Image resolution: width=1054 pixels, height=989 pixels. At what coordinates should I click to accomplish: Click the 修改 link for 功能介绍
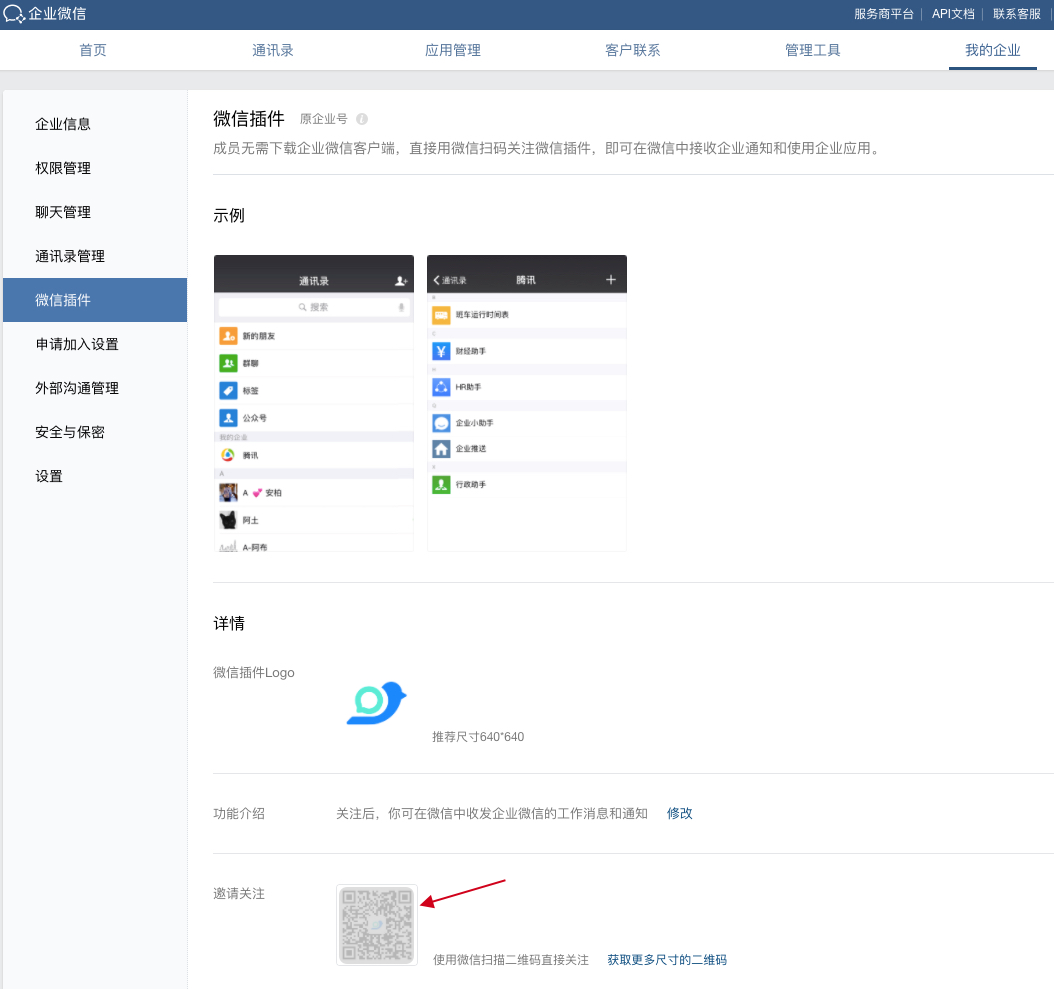pos(680,813)
